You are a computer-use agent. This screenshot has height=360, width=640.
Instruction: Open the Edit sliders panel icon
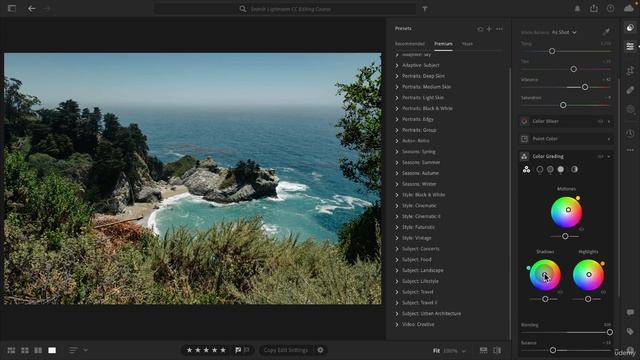tap(630, 46)
